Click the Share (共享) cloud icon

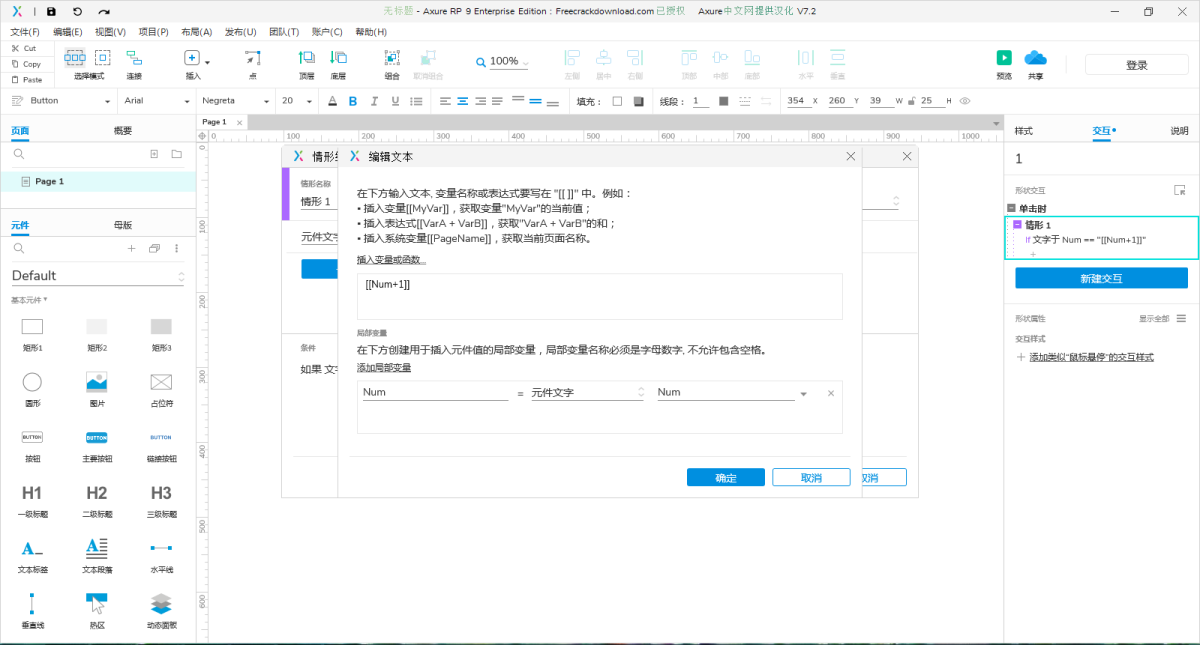pyautogui.click(x=1035, y=59)
